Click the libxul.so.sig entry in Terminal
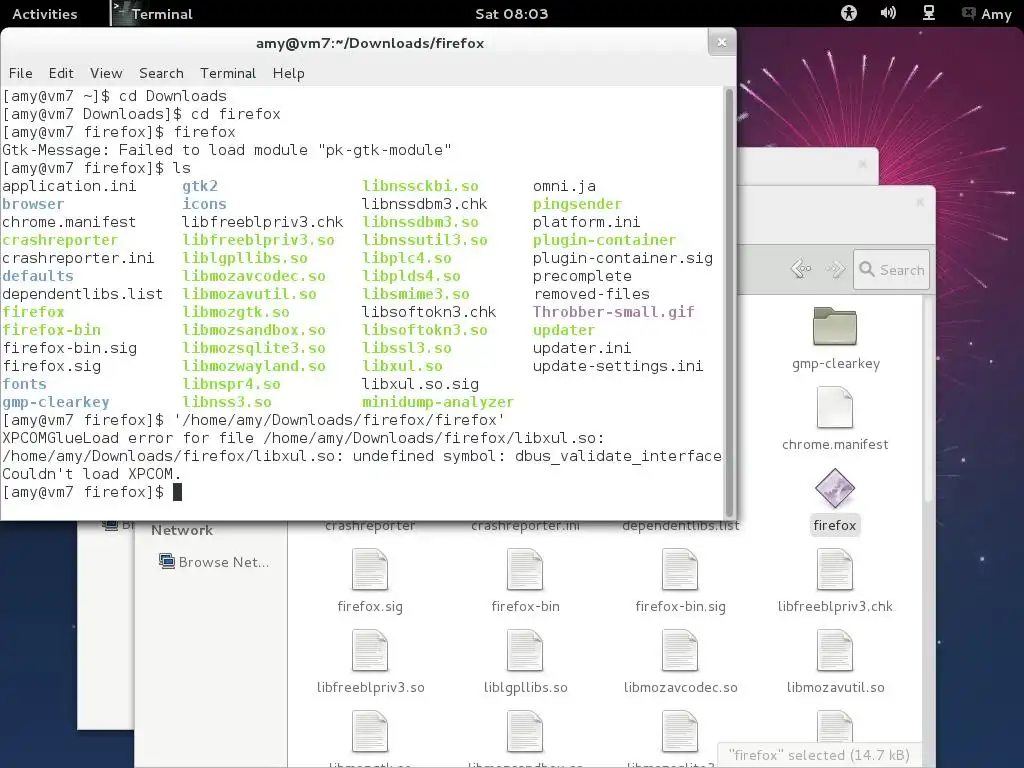This screenshot has width=1024, height=768. (420, 384)
